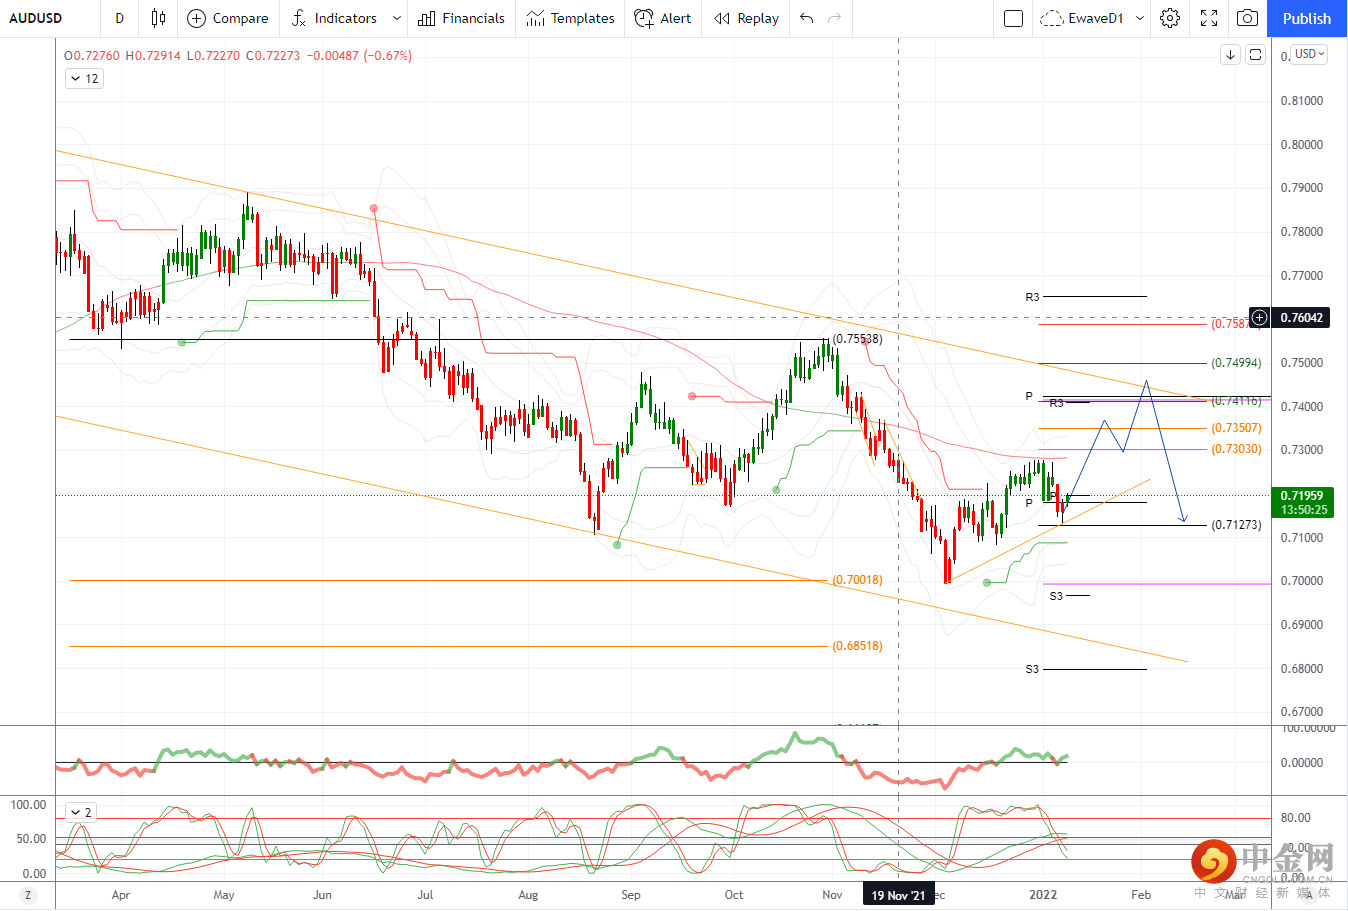Click the Feb label on time axis
The image size is (1348, 911).
click(x=1141, y=895)
